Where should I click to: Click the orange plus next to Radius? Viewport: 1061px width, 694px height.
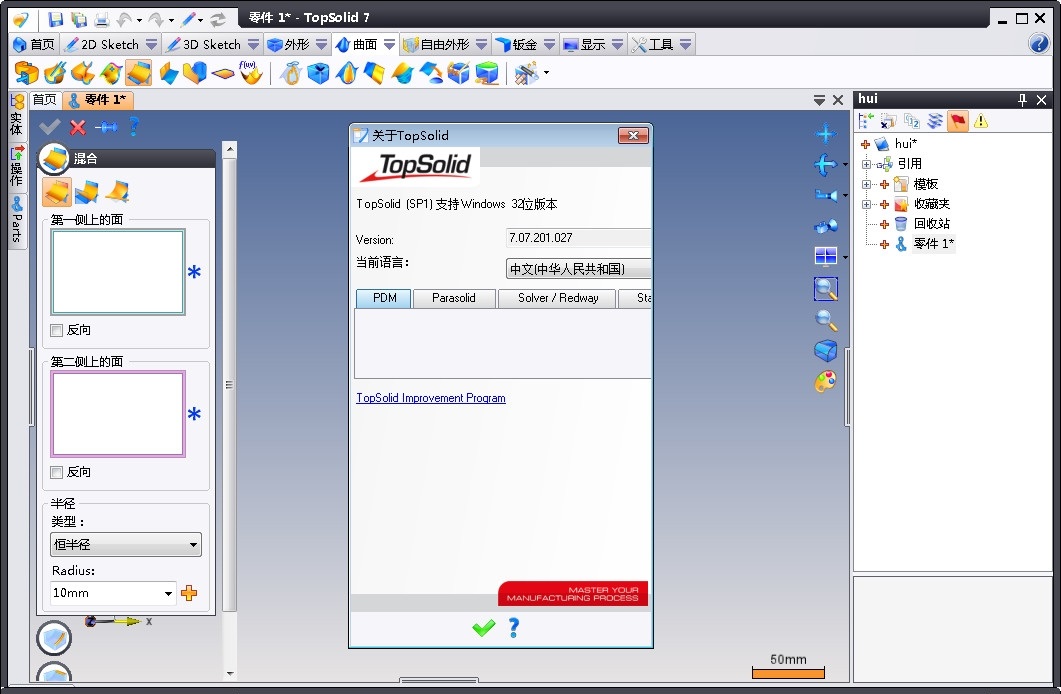(x=189, y=593)
